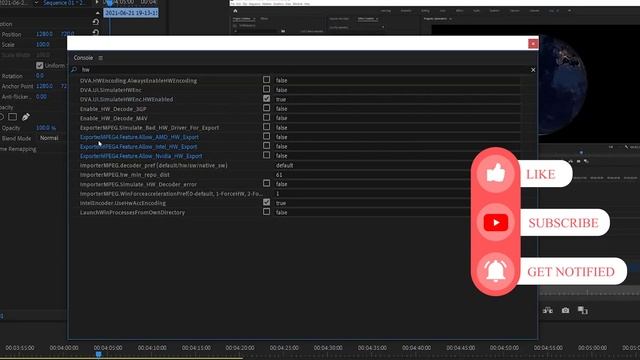Screen dimensions: 640x360
Task: Select the DVA.UI.SimulateHWEnc row text
Action: [x=111, y=90]
